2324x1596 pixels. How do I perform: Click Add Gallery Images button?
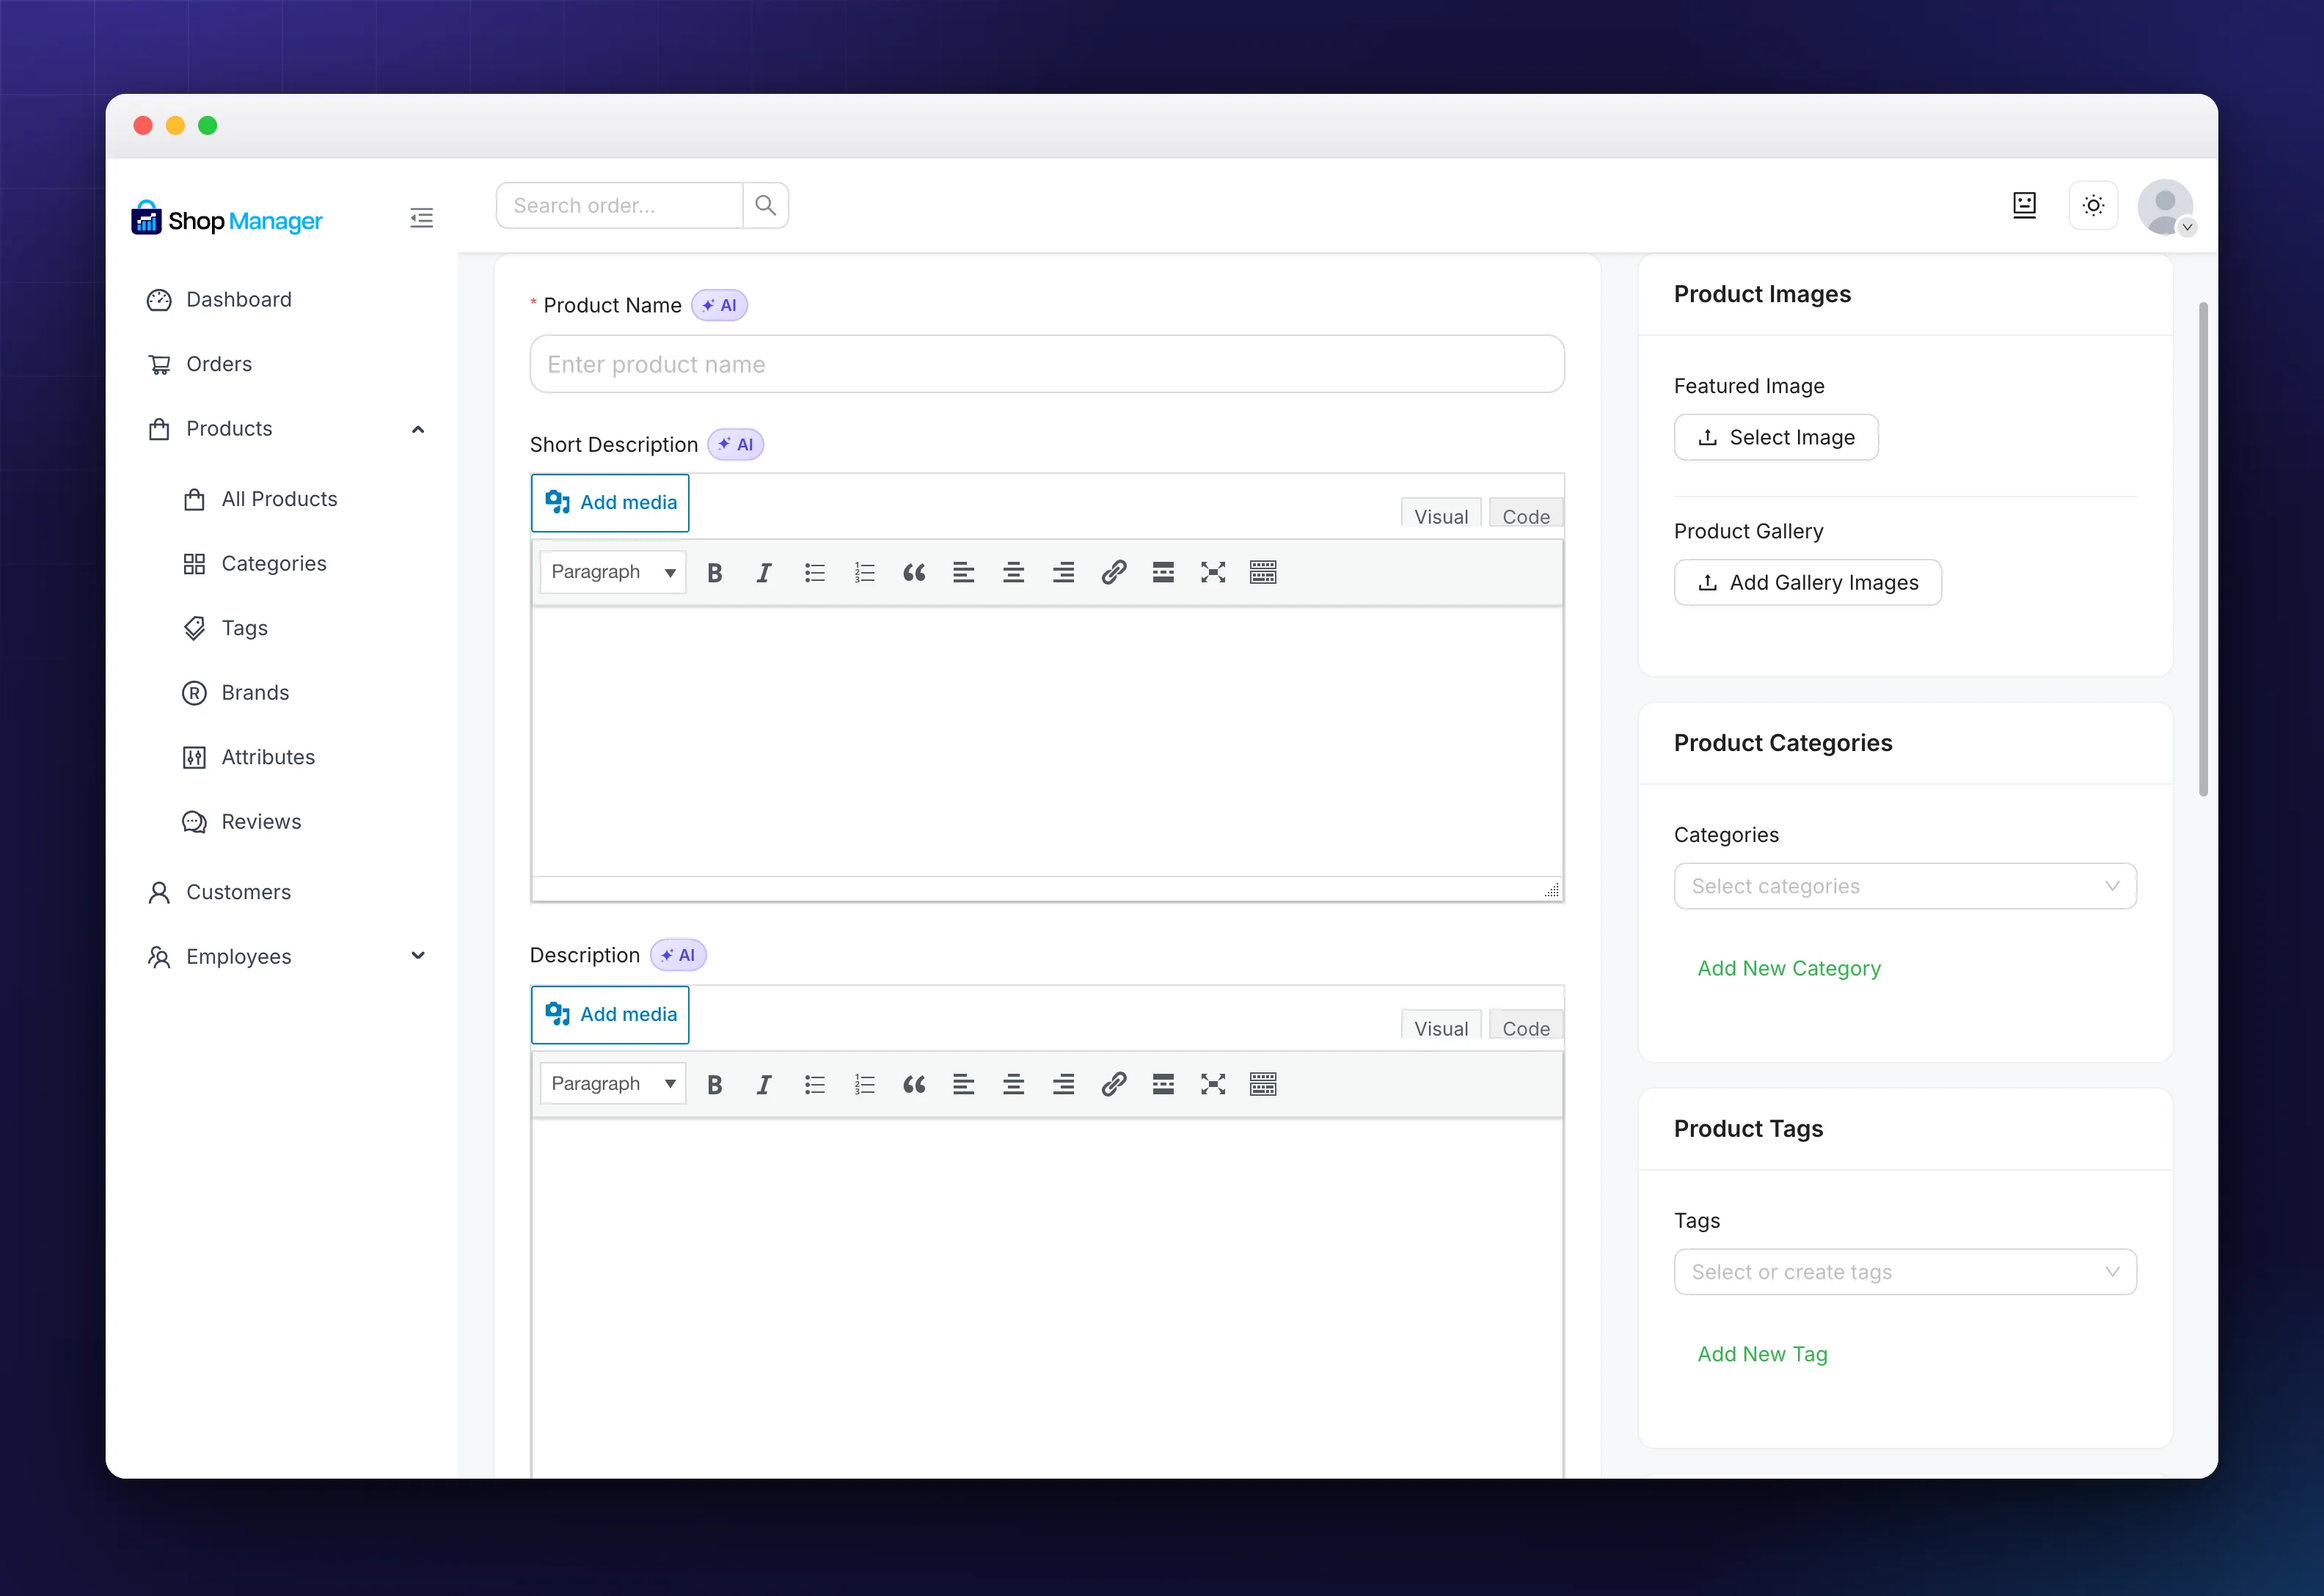1808,582
